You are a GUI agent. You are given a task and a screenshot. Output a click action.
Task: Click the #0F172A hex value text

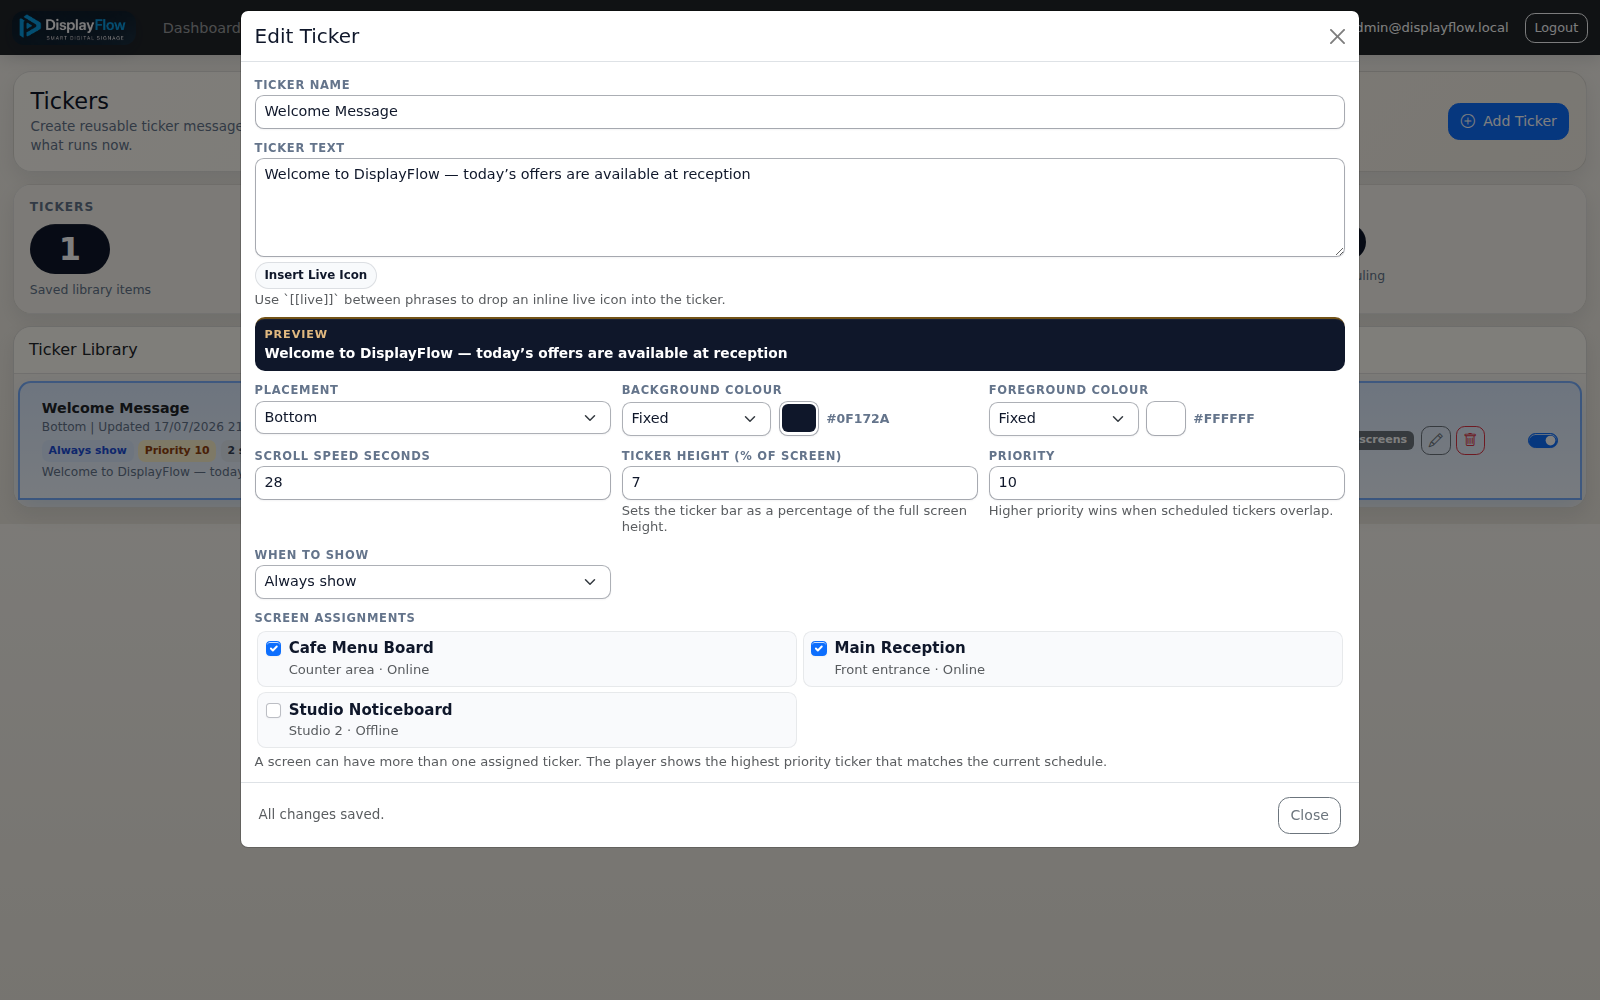(858, 419)
